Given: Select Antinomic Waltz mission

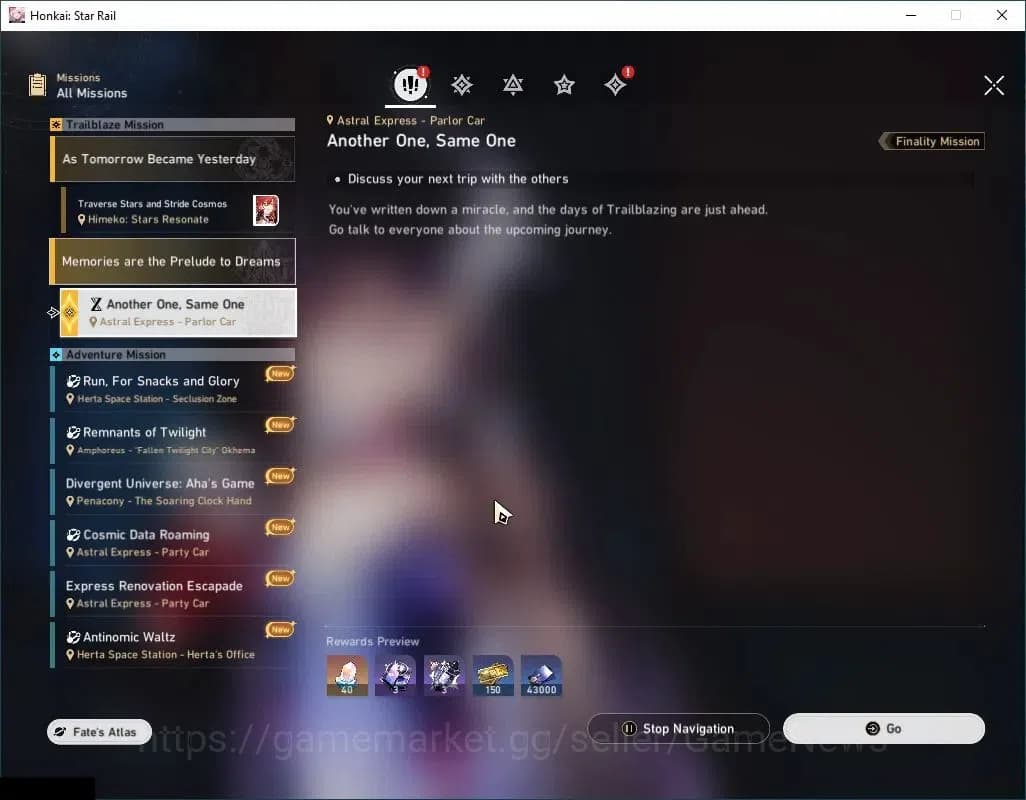Looking at the screenshot, I should 173,645.
